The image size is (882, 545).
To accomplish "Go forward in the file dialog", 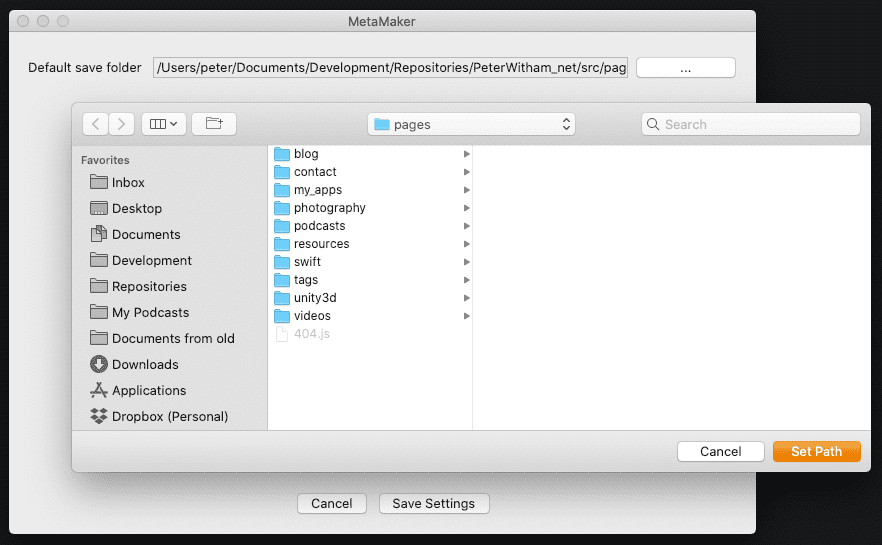I will [x=122, y=124].
